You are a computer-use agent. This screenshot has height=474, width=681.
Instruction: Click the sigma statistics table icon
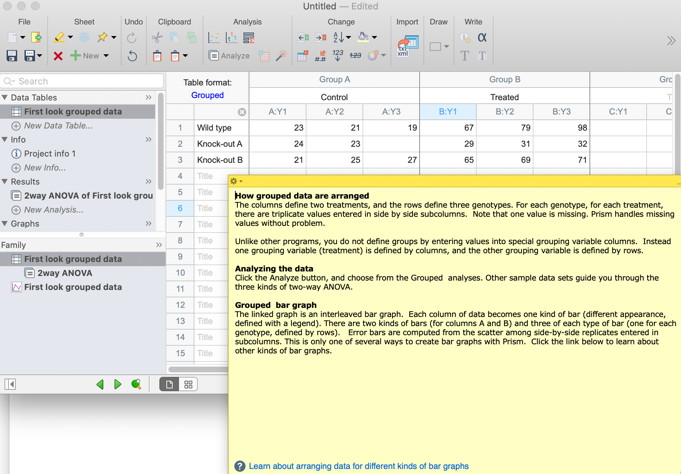tap(248, 38)
